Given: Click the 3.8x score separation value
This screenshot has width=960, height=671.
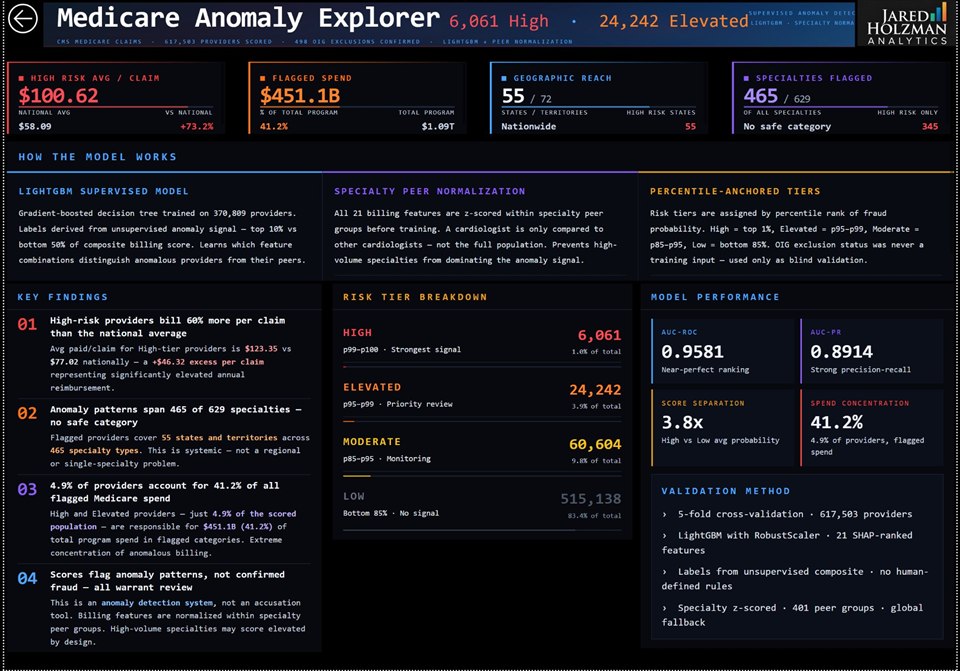Looking at the screenshot, I should [682, 422].
